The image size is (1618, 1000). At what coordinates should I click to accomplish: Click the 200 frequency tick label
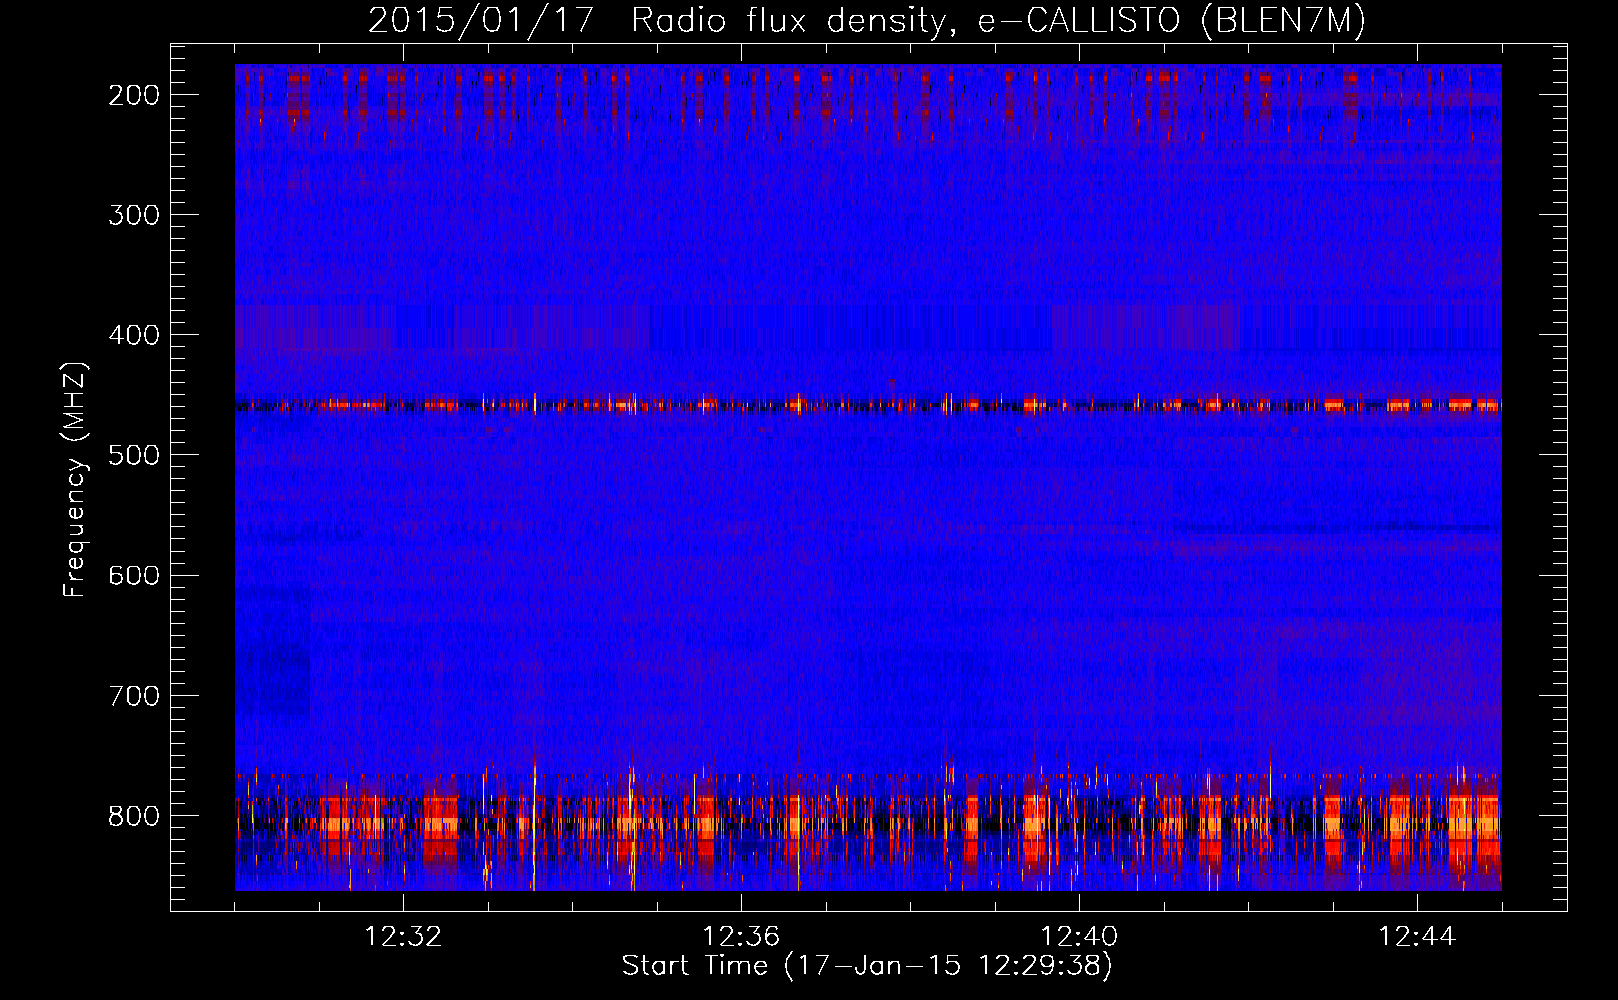click(133, 95)
